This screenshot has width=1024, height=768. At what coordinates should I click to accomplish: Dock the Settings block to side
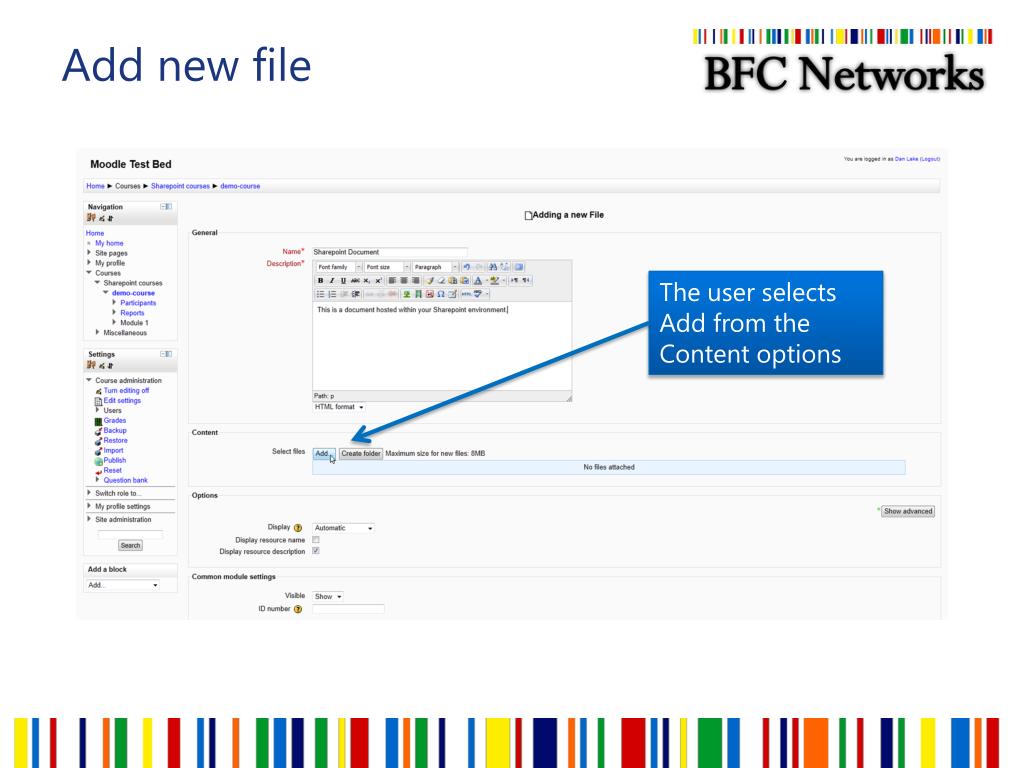pos(167,354)
